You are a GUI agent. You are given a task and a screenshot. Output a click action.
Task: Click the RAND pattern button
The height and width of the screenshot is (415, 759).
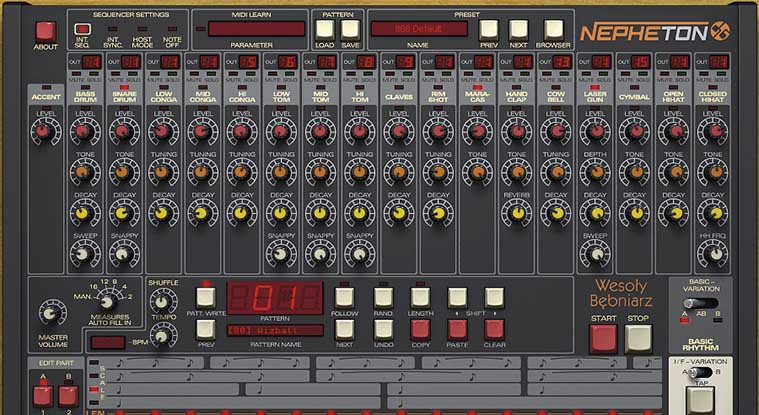pos(383,298)
